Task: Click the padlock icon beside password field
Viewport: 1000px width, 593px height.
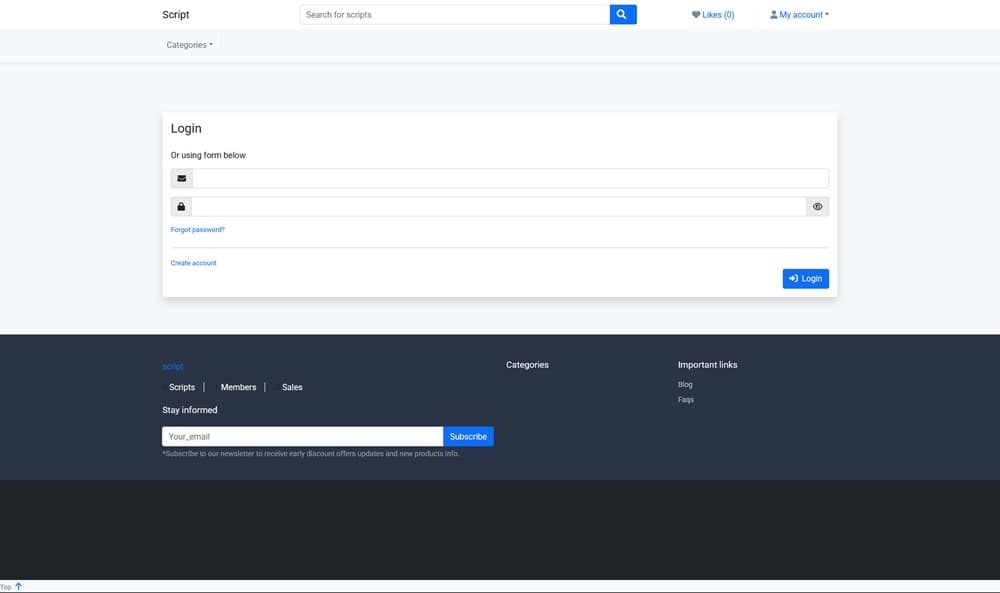Action: (181, 207)
